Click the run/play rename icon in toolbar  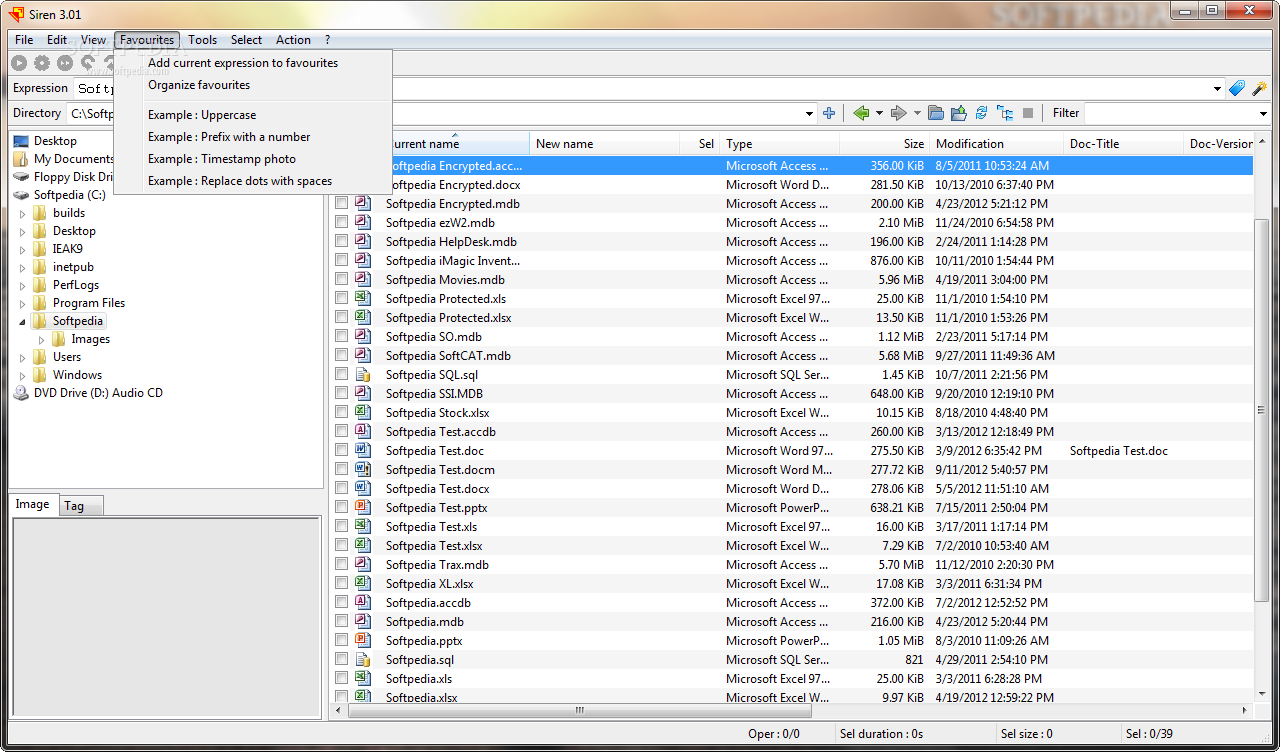coord(19,63)
